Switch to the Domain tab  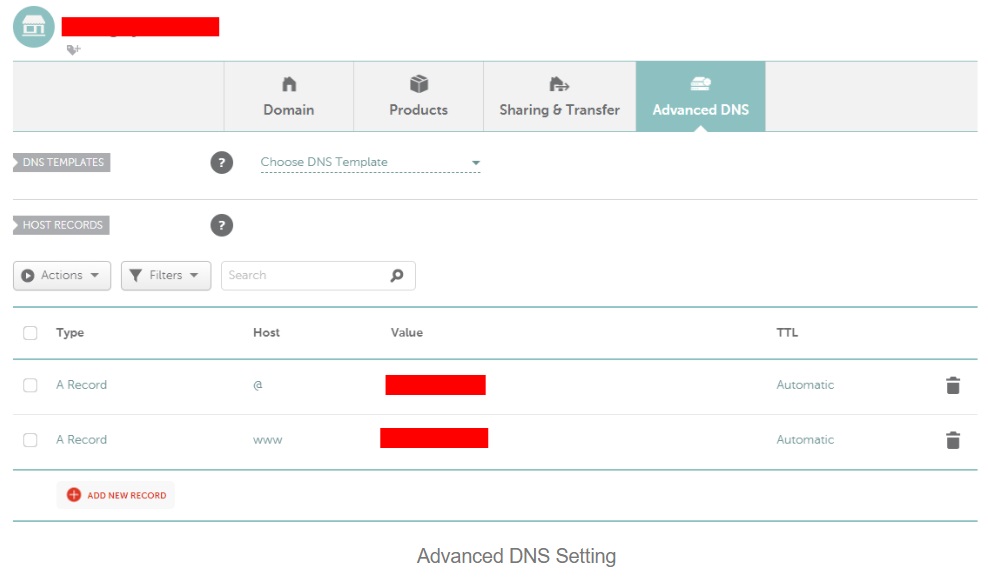pyautogui.click(x=289, y=96)
